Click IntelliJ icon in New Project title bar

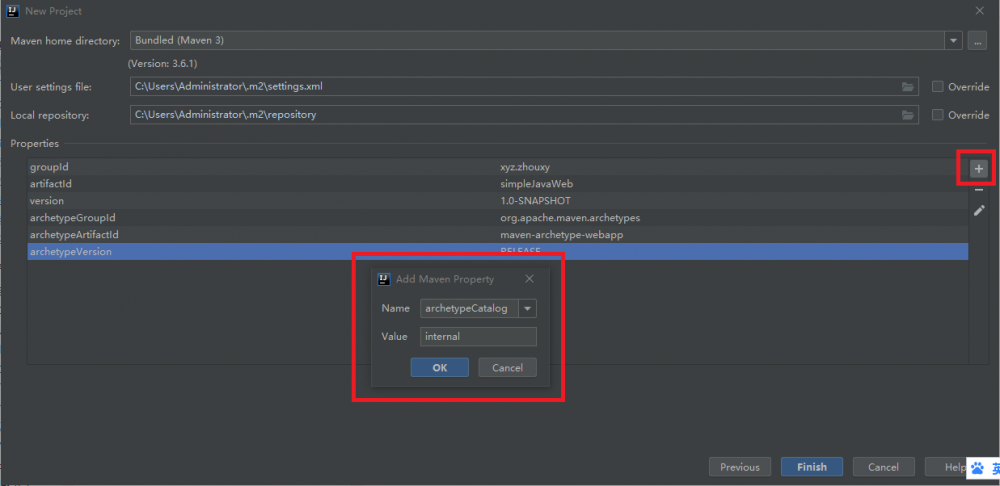pyautogui.click(x=11, y=11)
